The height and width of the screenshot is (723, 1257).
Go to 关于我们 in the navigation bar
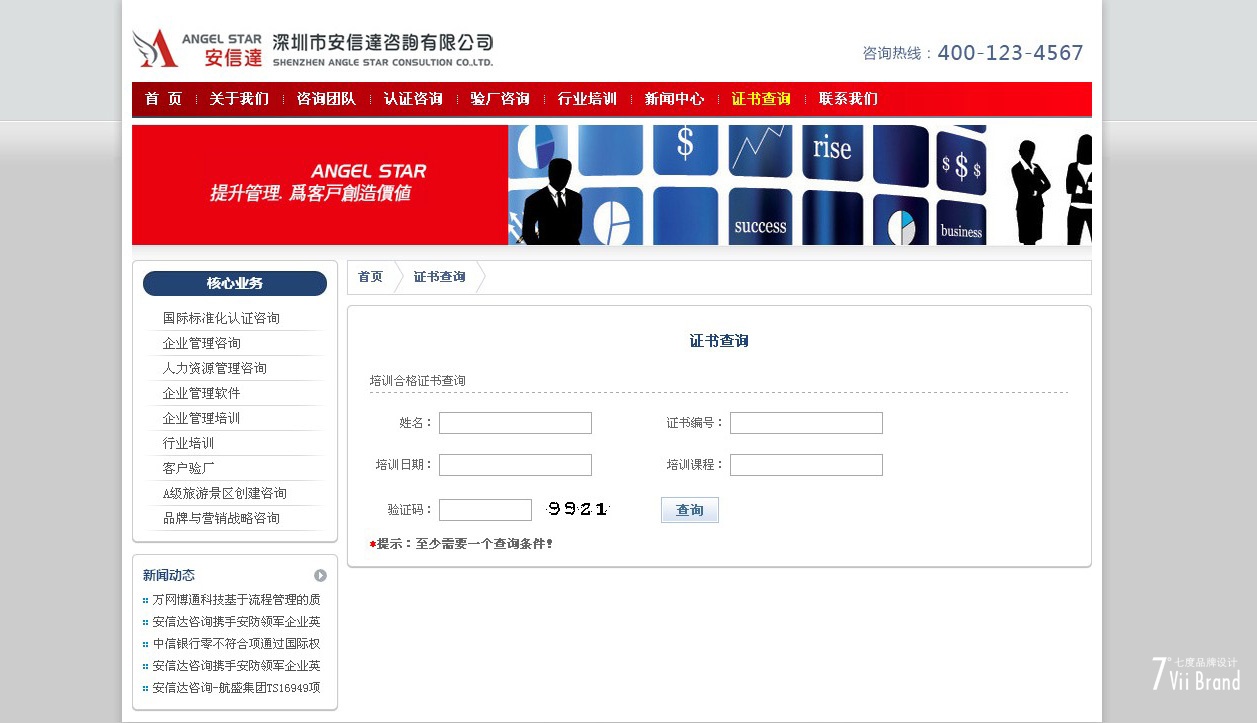[239, 99]
